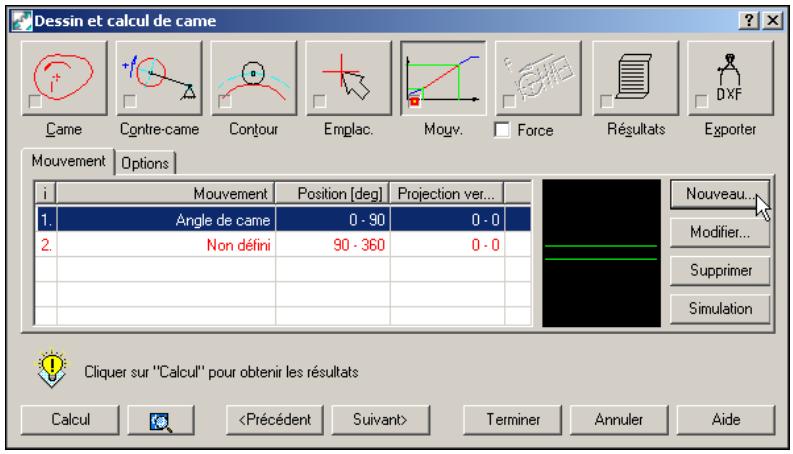Start the Simulation button

(x=720, y=308)
